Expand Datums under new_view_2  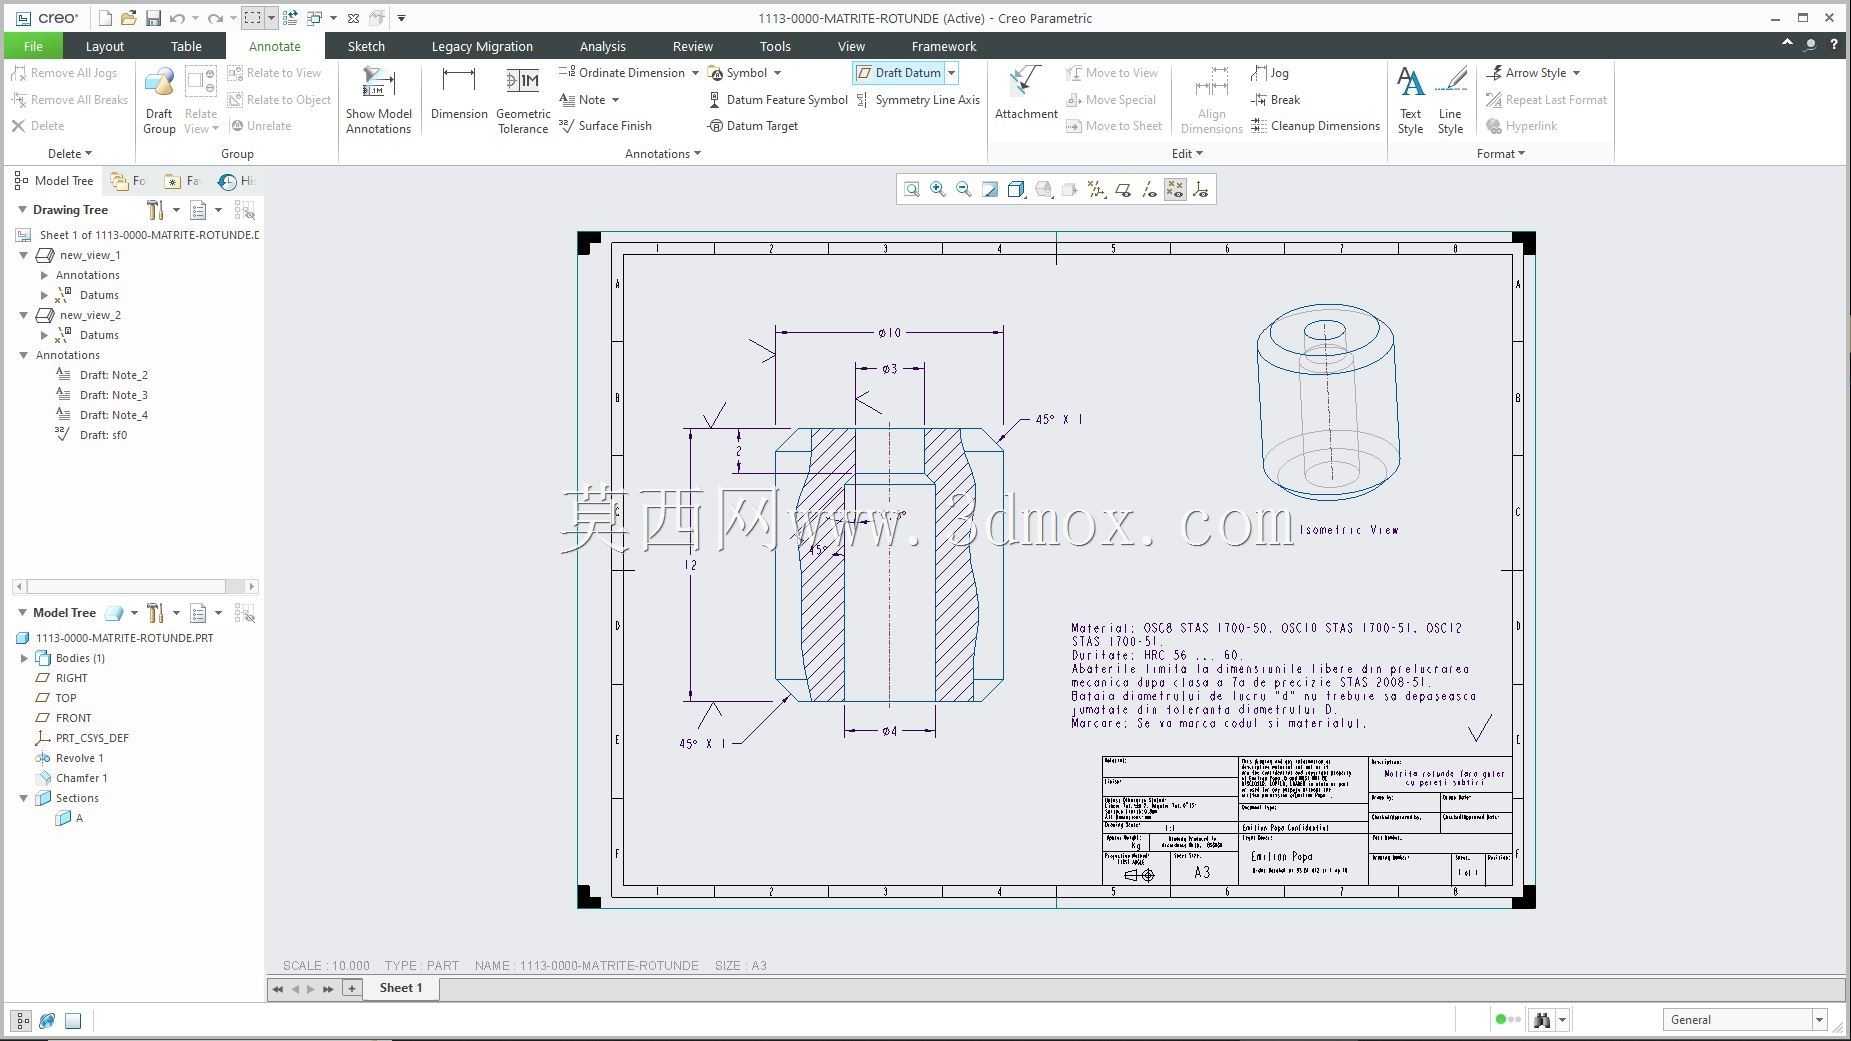[44, 335]
